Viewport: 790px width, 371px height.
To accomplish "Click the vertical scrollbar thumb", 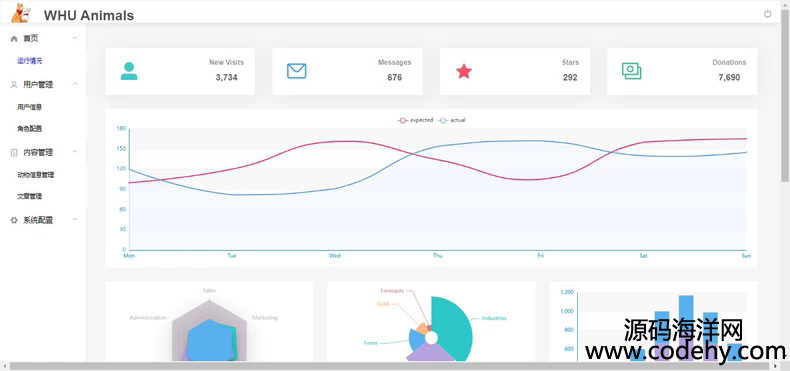I will click(x=785, y=96).
